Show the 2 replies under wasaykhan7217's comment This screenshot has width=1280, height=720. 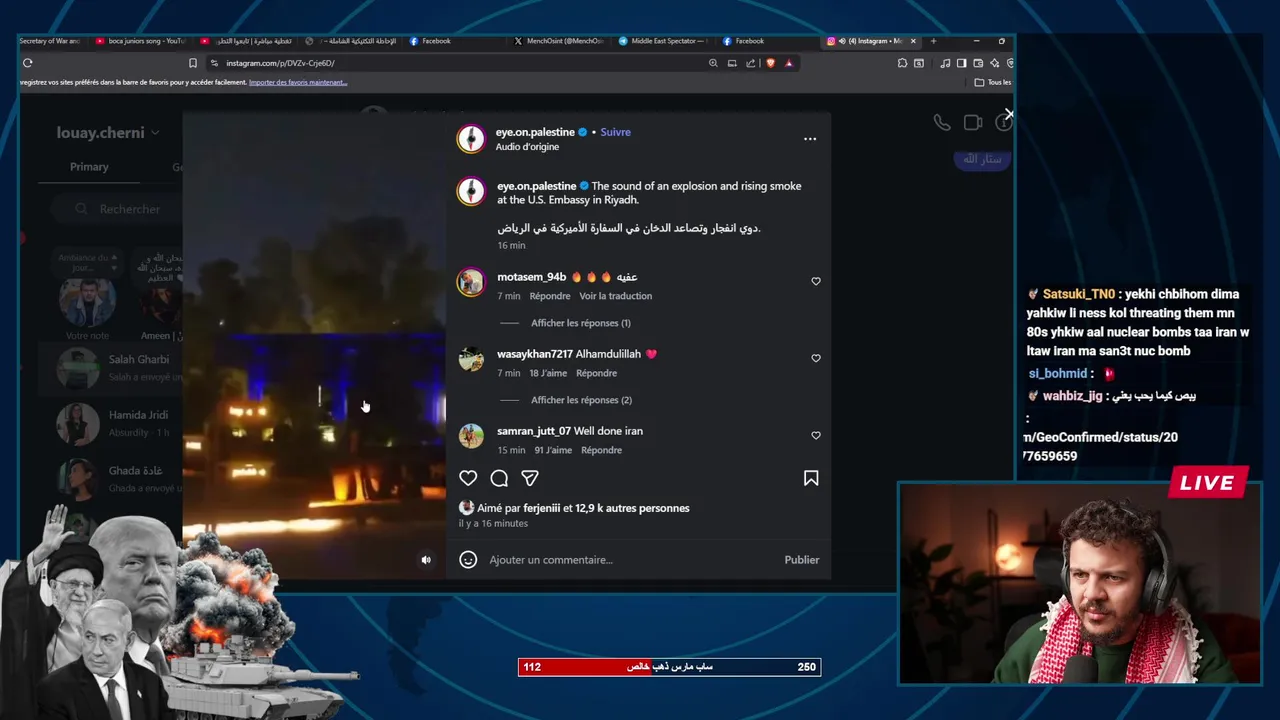point(581,400)
